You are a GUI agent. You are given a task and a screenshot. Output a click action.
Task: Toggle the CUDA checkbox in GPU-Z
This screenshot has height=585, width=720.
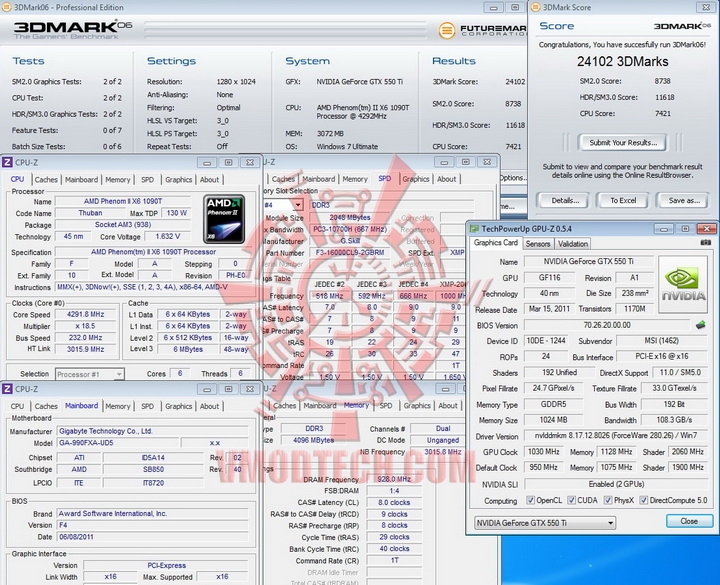click(571, 500)
